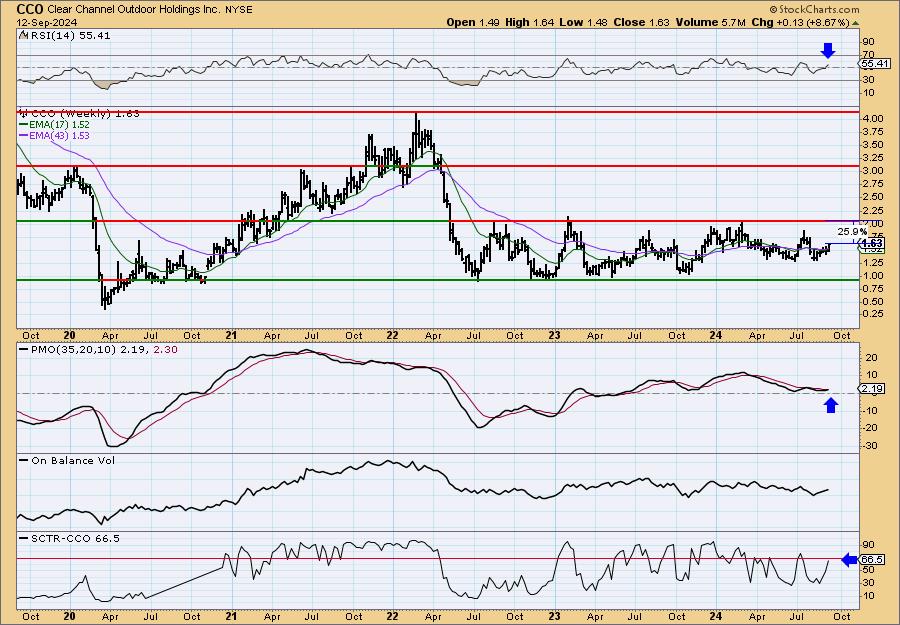The width and height of the screenshot is (900, 625).
Task: Click the Volume 5.7M value
Action: click(x=711, y=22)
